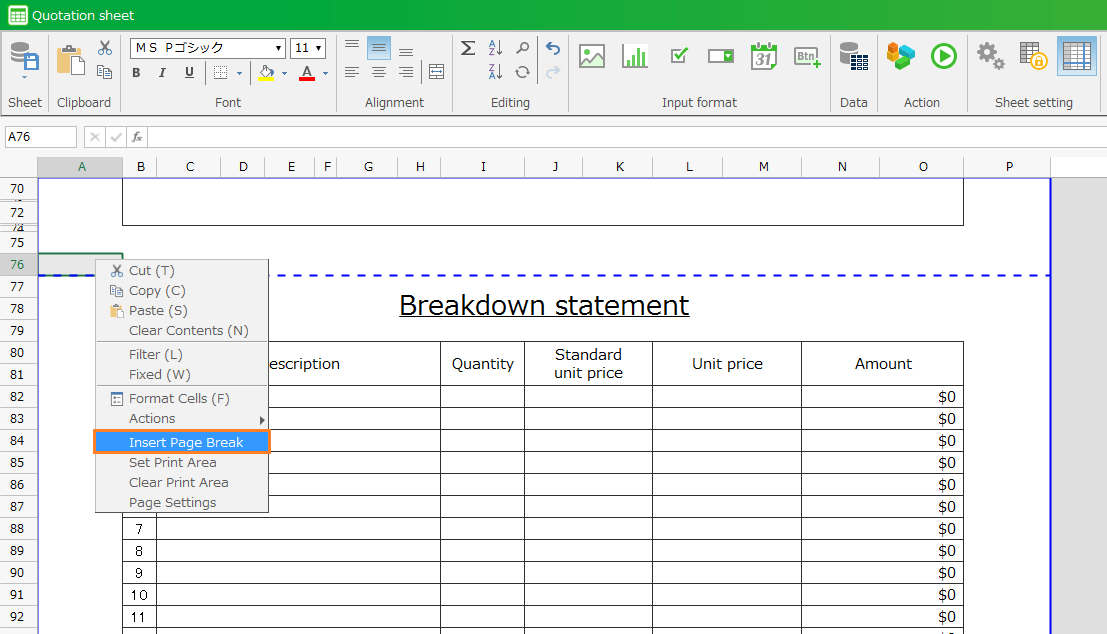Toggle underline formatting
The height and width of the screenshot is (634, 1107).
(x=189, y=73)
